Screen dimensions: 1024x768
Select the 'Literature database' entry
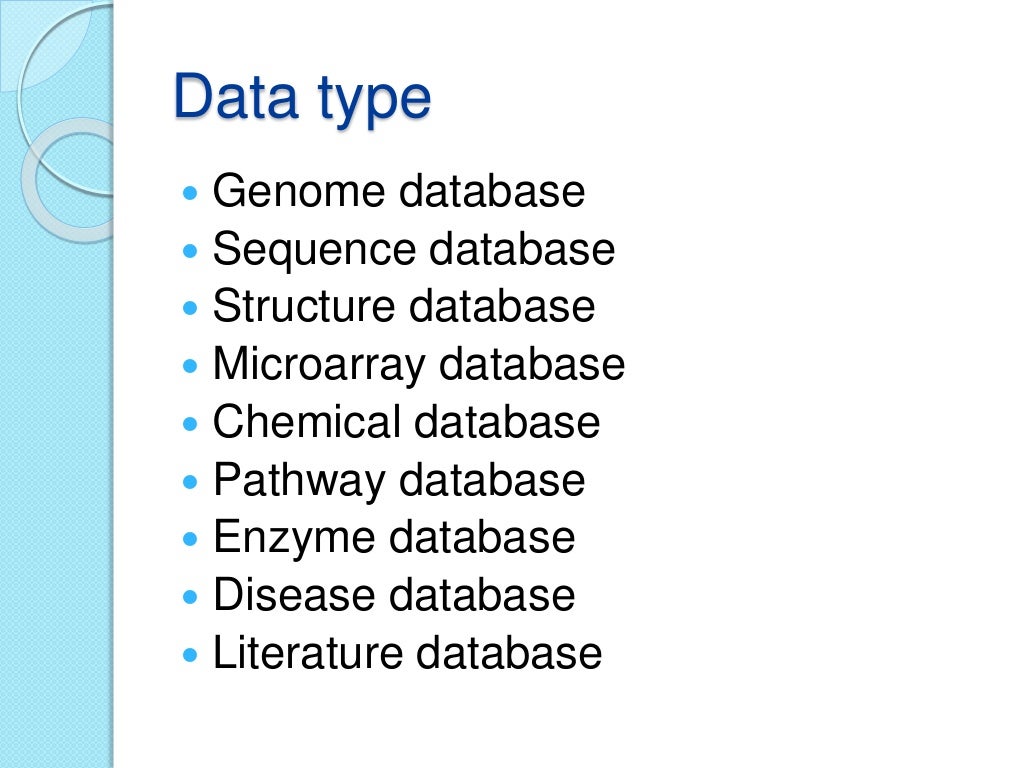(x=407, y=652)
